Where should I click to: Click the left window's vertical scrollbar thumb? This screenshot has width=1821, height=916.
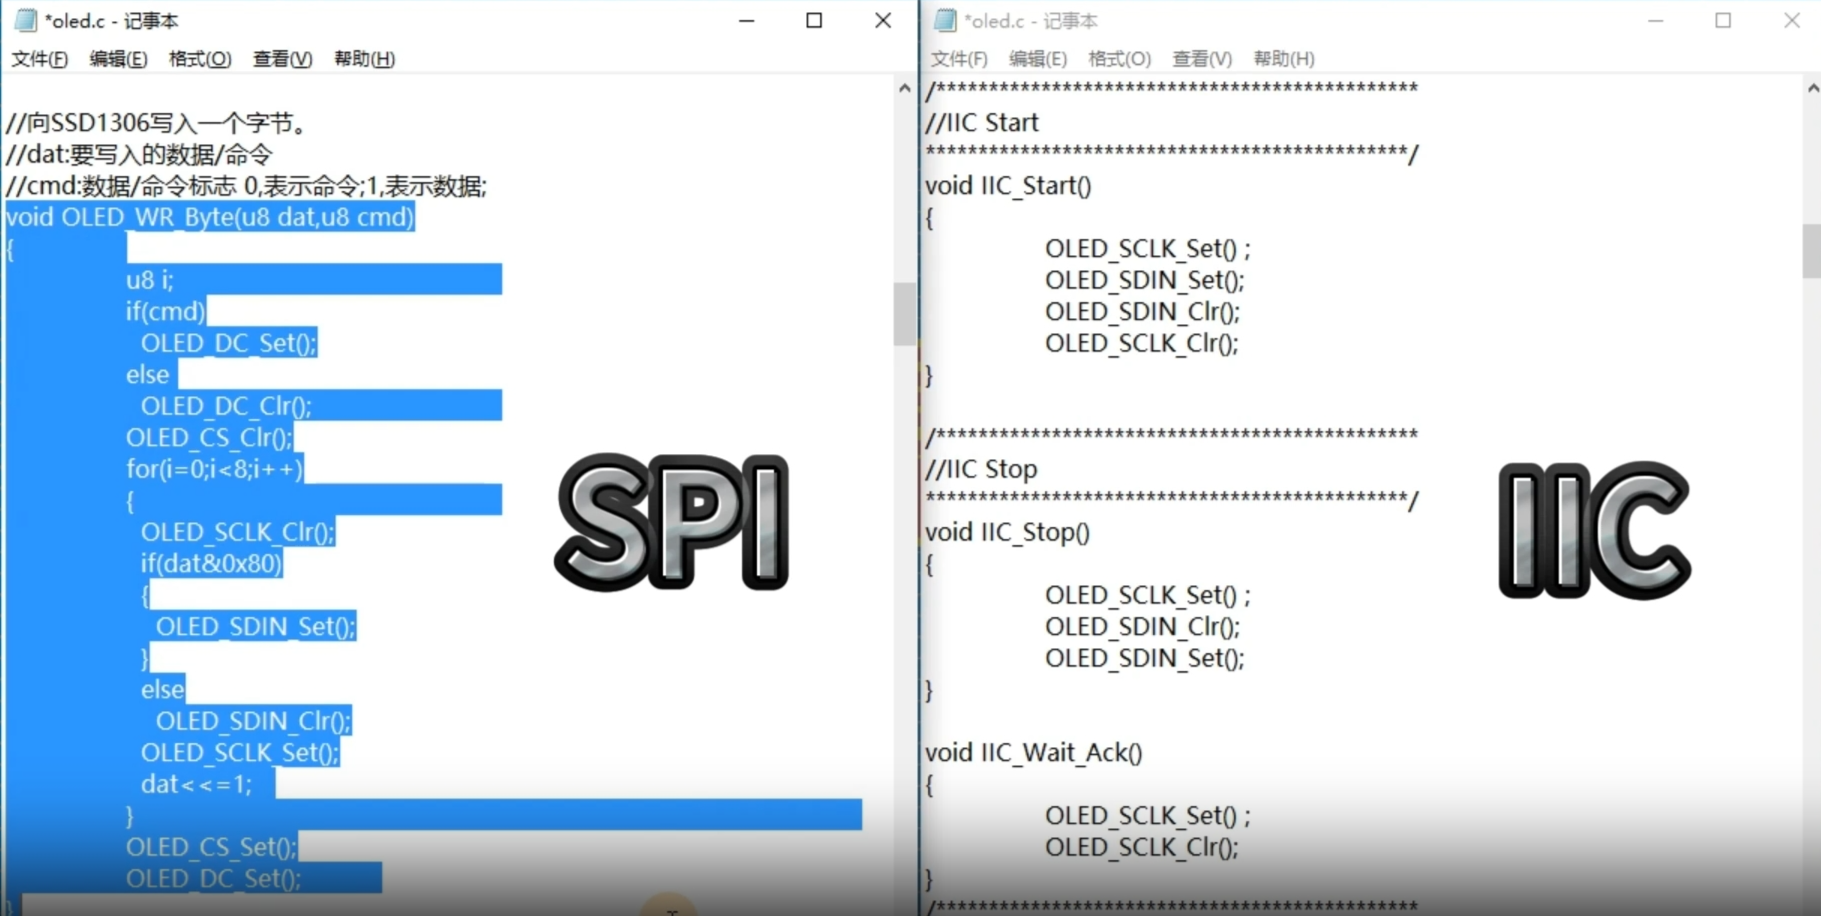pos(905,314)
